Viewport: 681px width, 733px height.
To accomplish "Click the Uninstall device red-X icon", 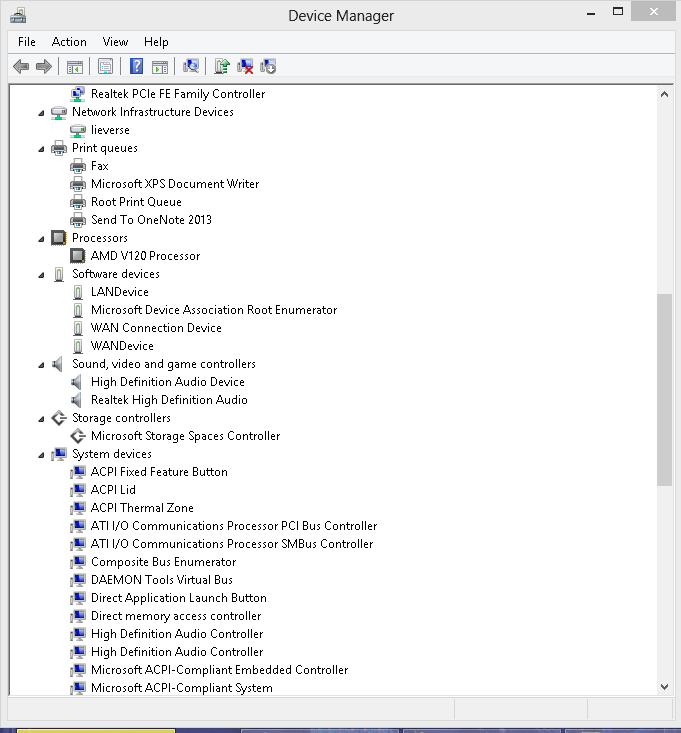I will 245,66.
